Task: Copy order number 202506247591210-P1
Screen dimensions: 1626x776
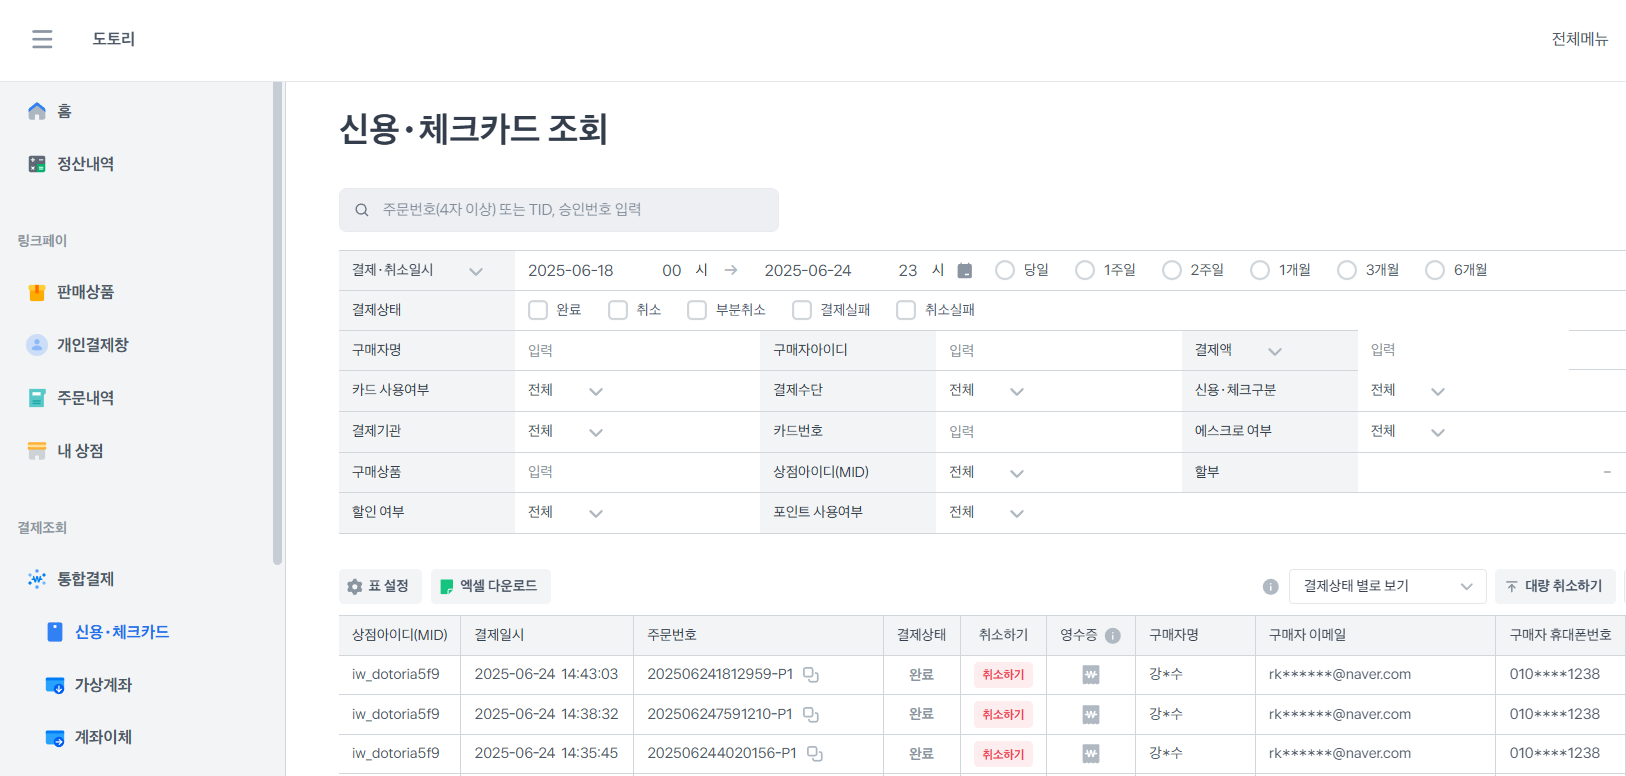Action: click(811, 715)
